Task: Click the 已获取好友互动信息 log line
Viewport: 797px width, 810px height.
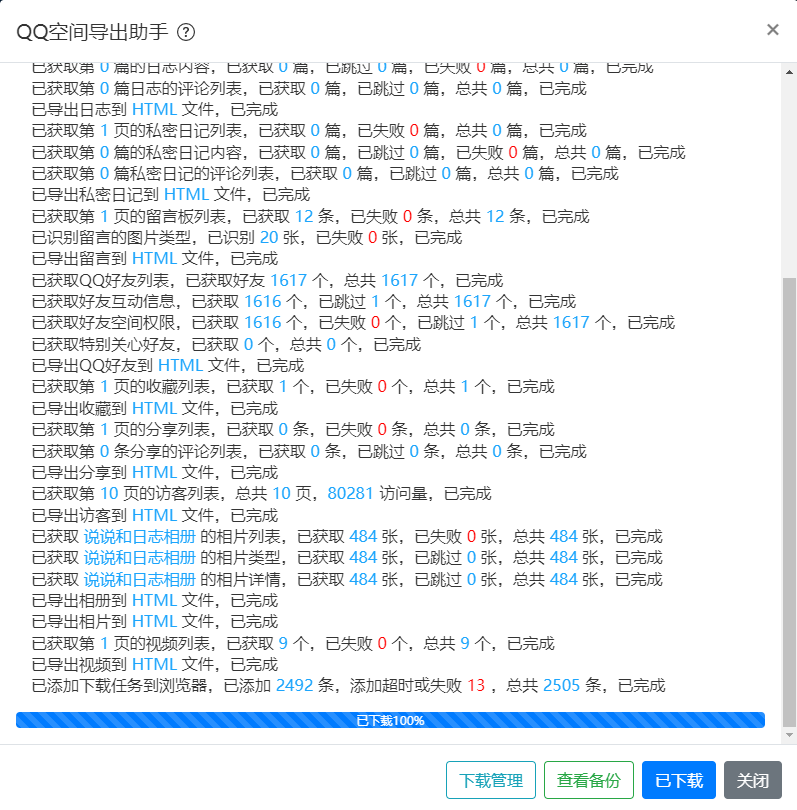Action: tap(304, 302)
